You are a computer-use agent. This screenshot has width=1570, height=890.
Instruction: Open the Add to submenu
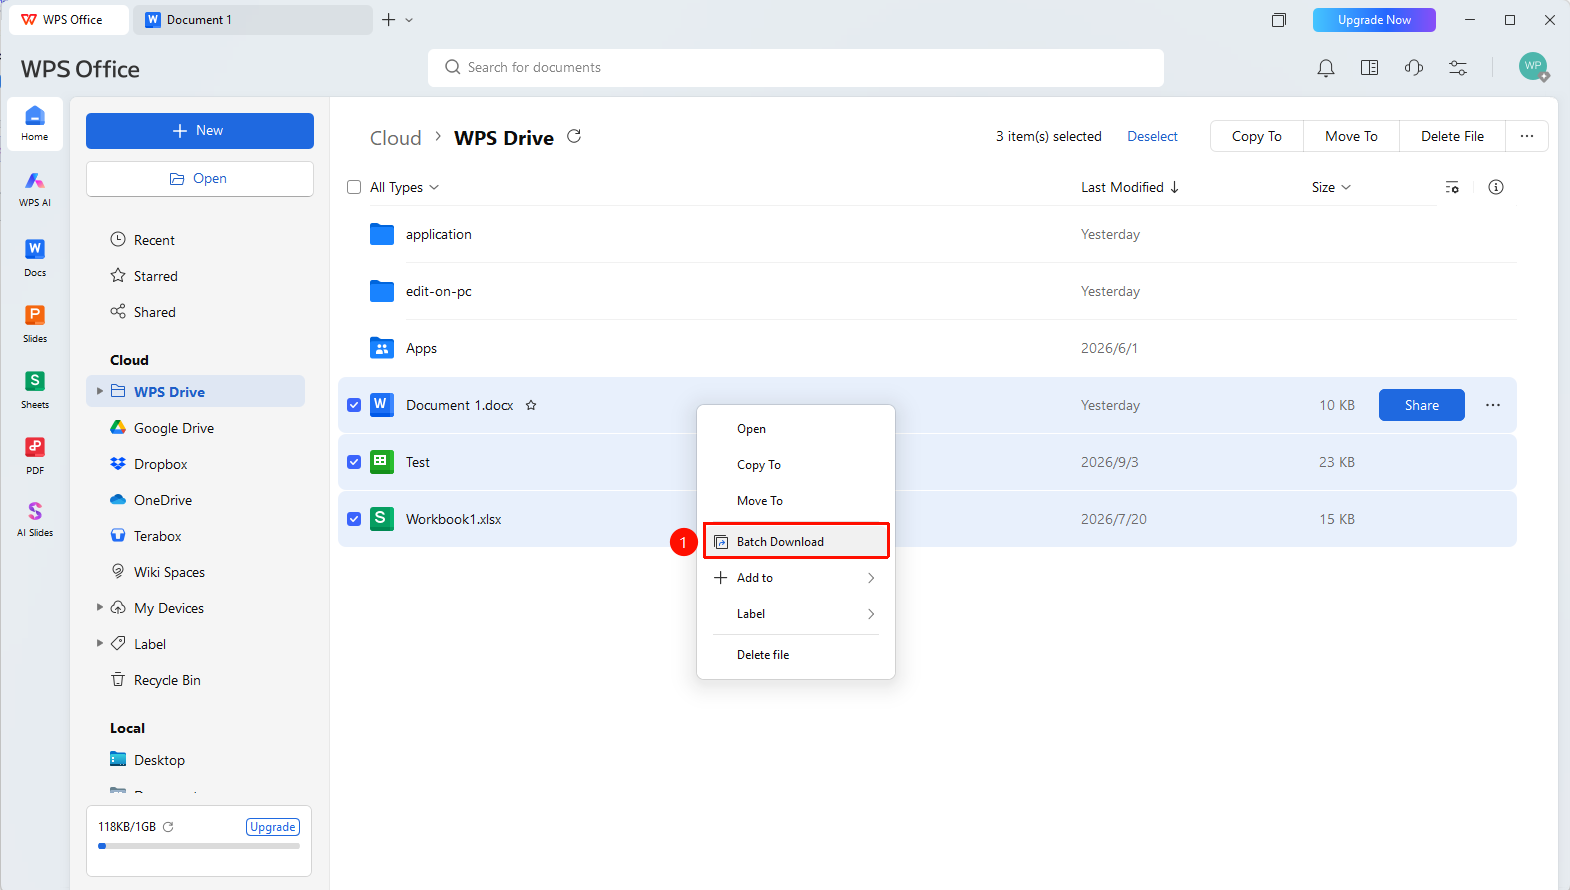(x=796, y=578)
